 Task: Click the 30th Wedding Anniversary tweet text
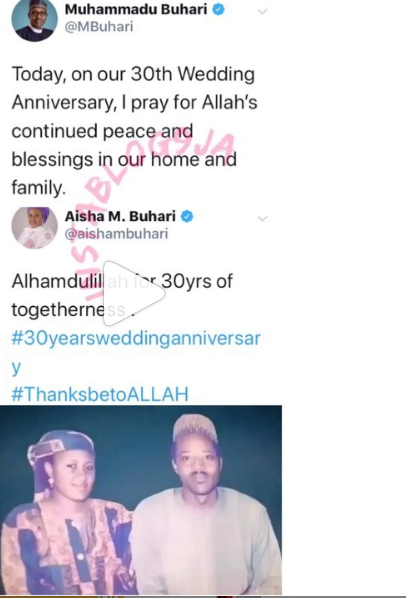point(135,130)
